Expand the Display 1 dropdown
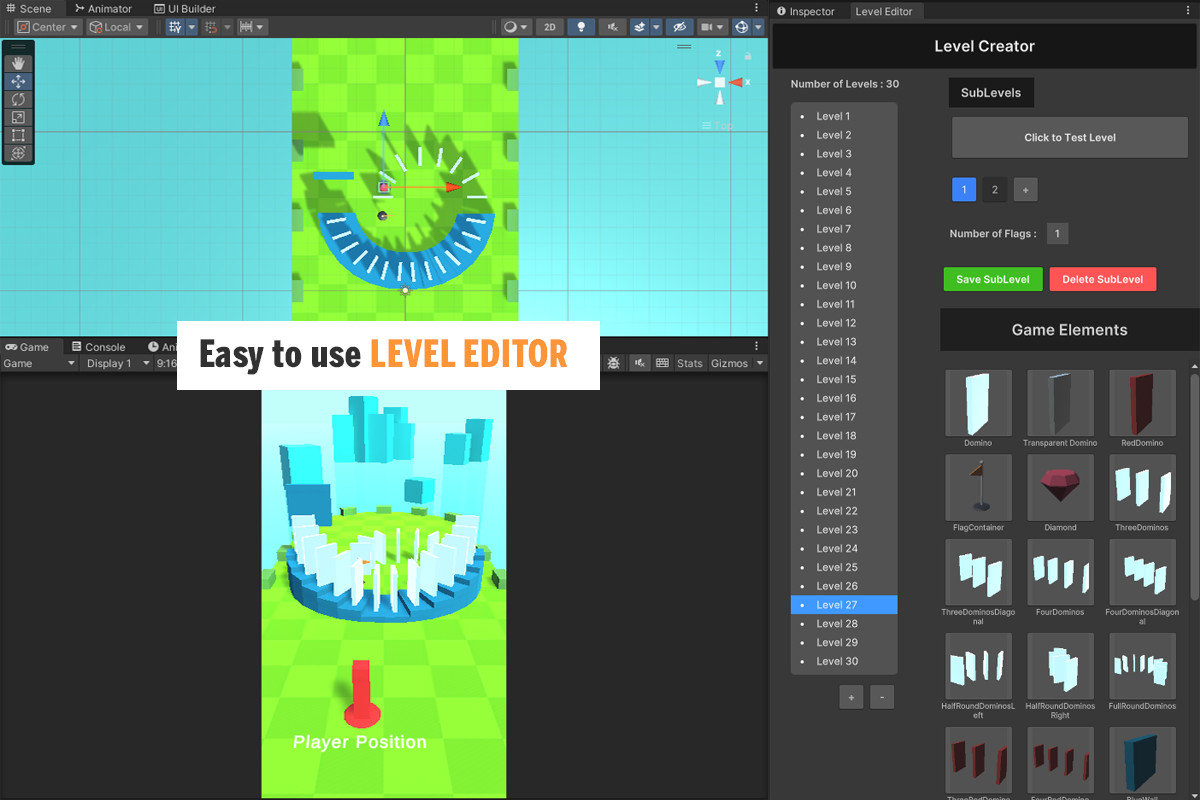This screenshot has width=1200, height=800. (116, 363)
